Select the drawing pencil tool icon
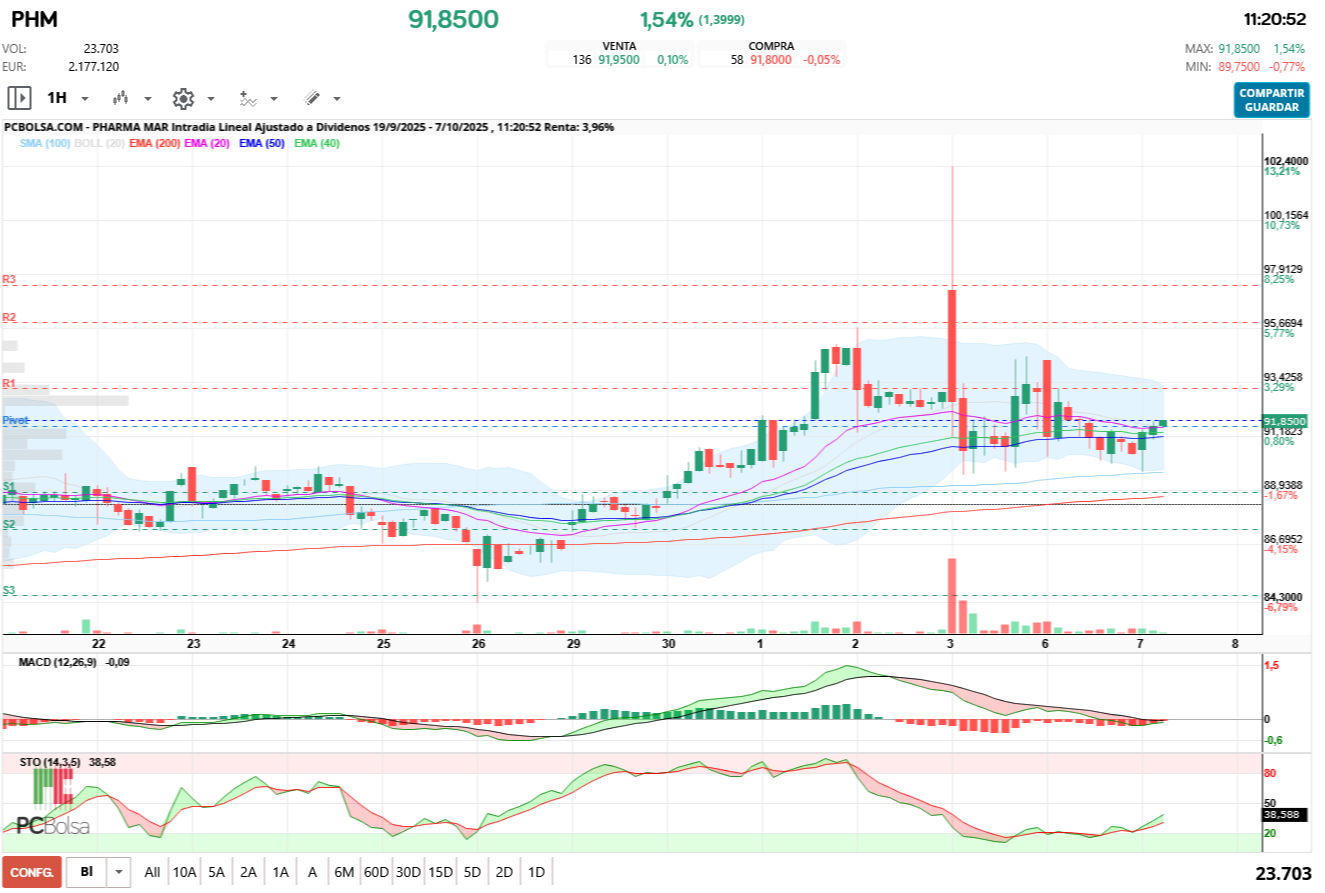This screenshot has width=1325, height=893. [x=312, y=98]
